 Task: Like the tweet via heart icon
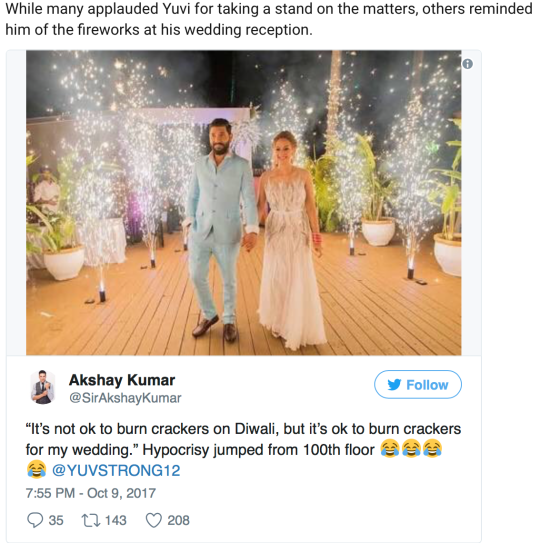click(153, 520)
